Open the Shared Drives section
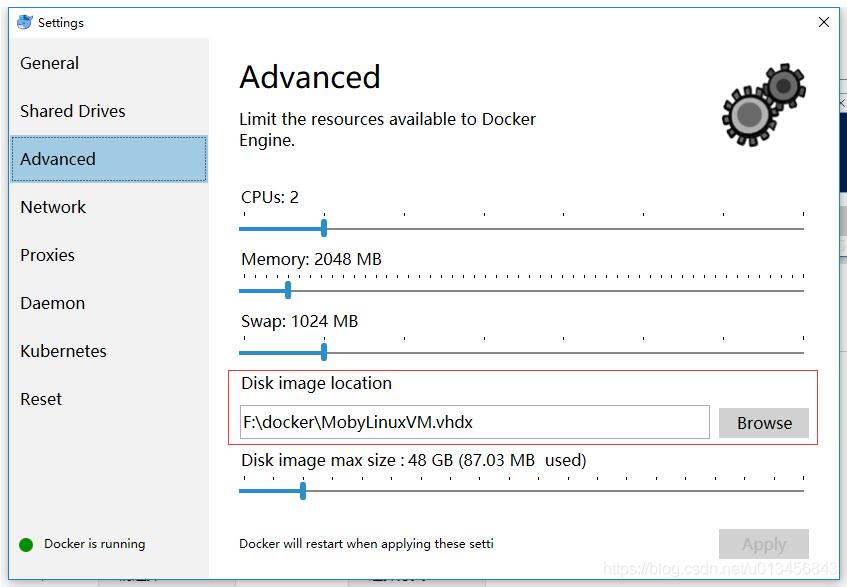The width and height of the screenshot is (847, 587). tap(74, 110)
